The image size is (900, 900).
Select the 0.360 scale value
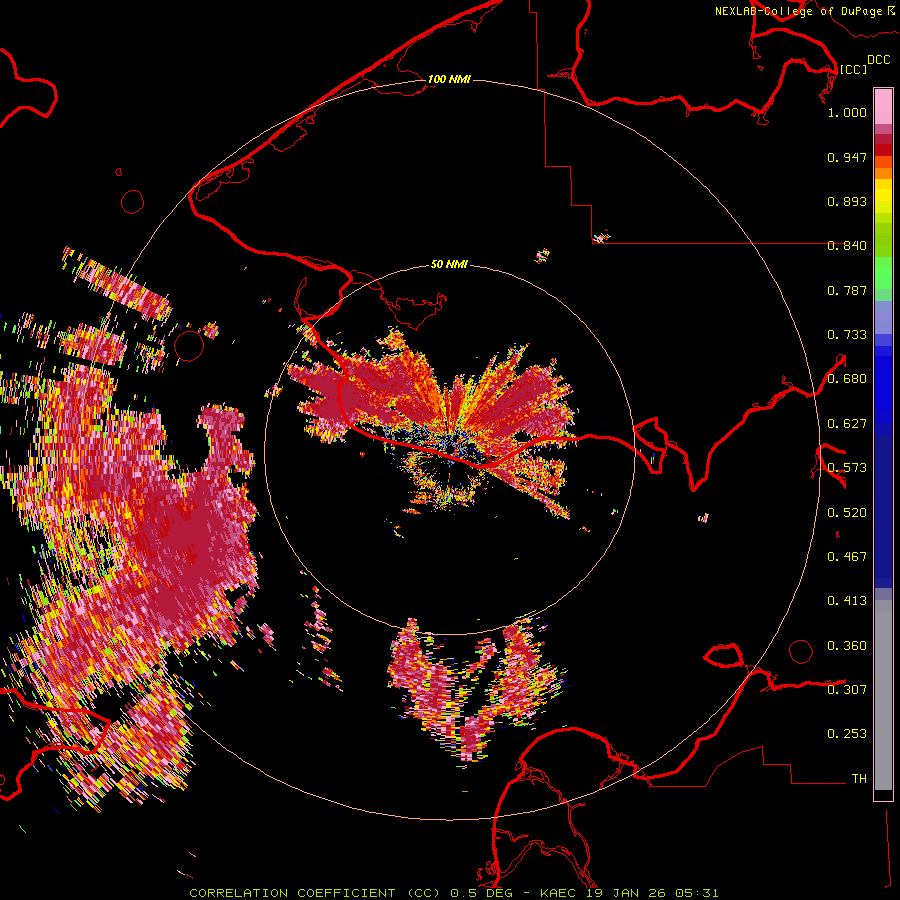(x=847, y=646)
